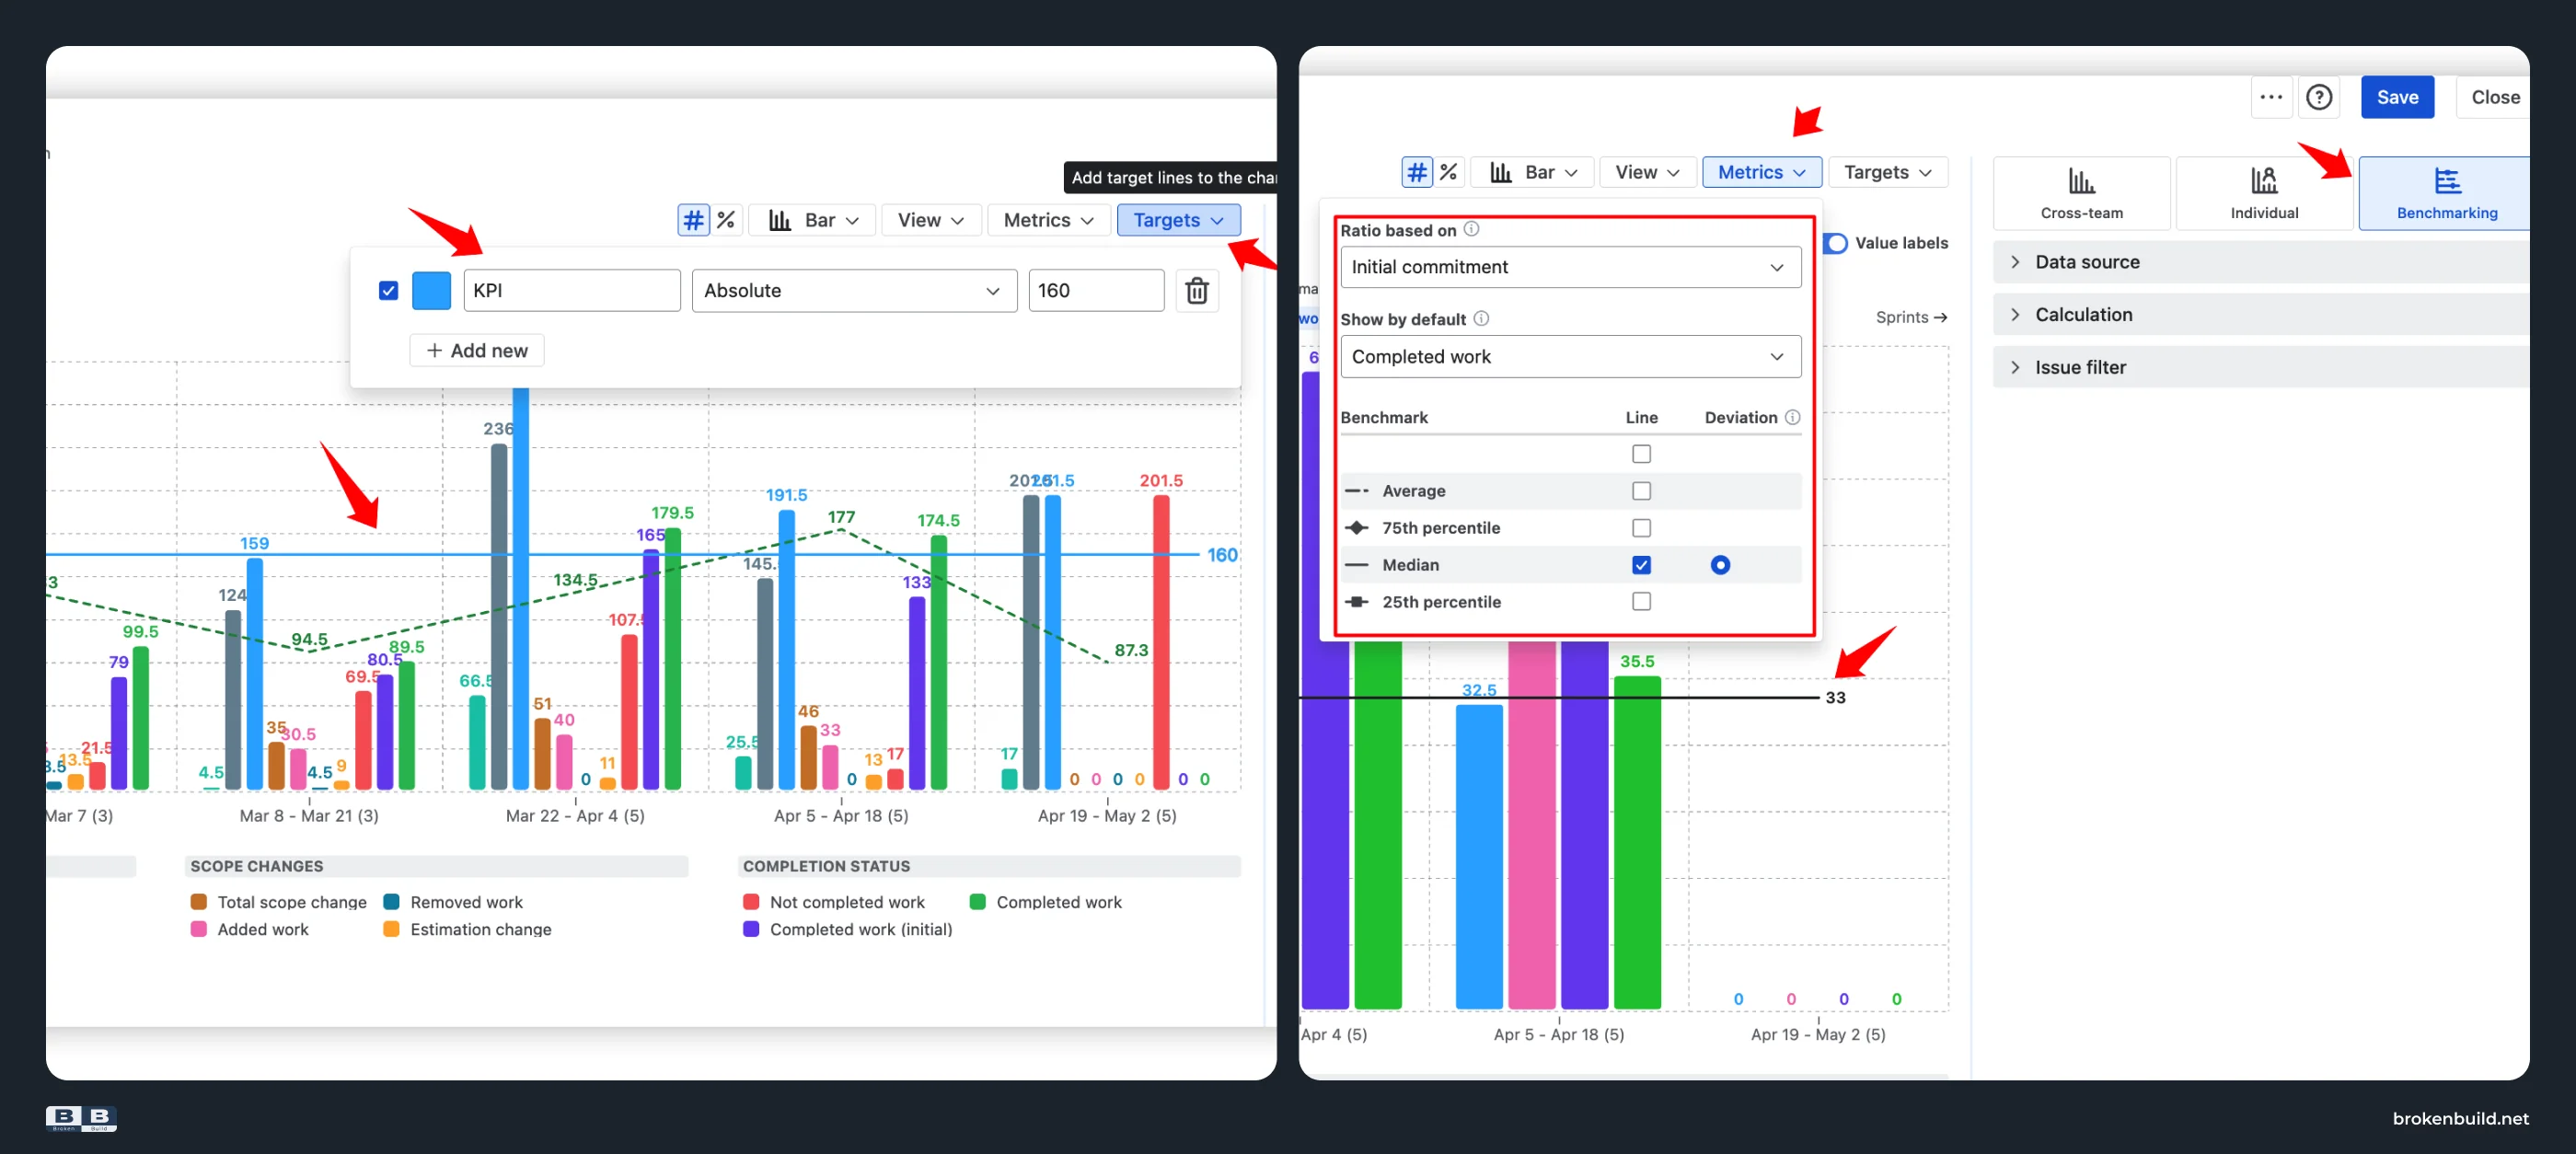Expand the Issue filter section
This screenshot has width=2576, height=1154.
click(2260, 367)
